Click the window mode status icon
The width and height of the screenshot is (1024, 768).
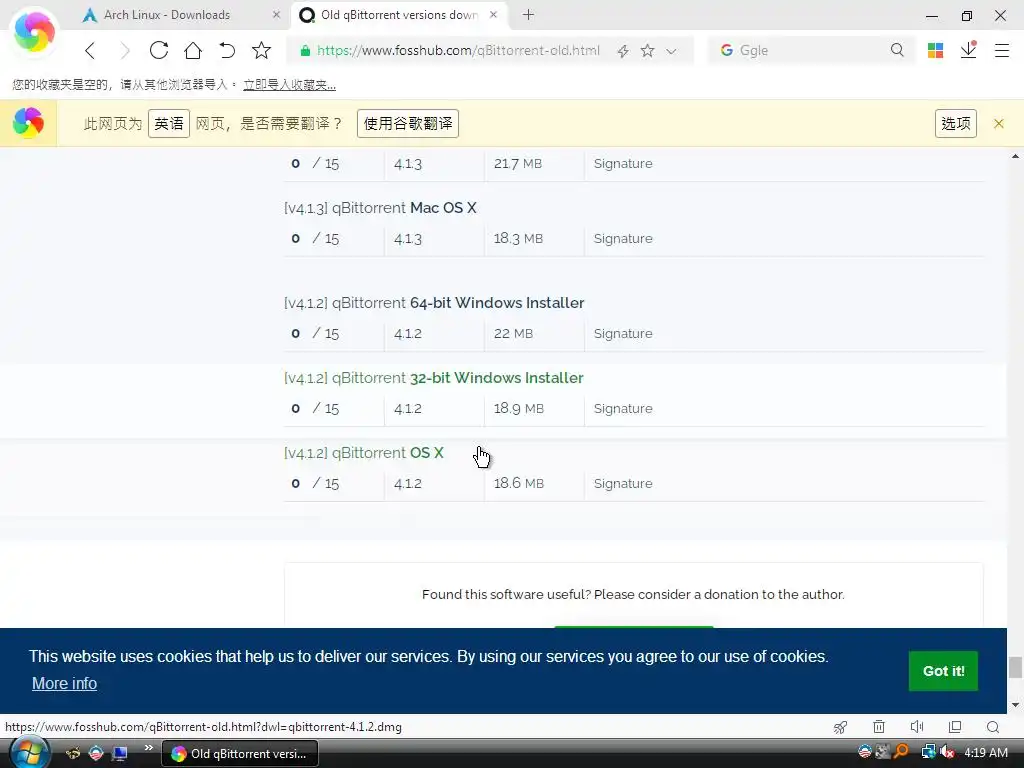(955, 727)
